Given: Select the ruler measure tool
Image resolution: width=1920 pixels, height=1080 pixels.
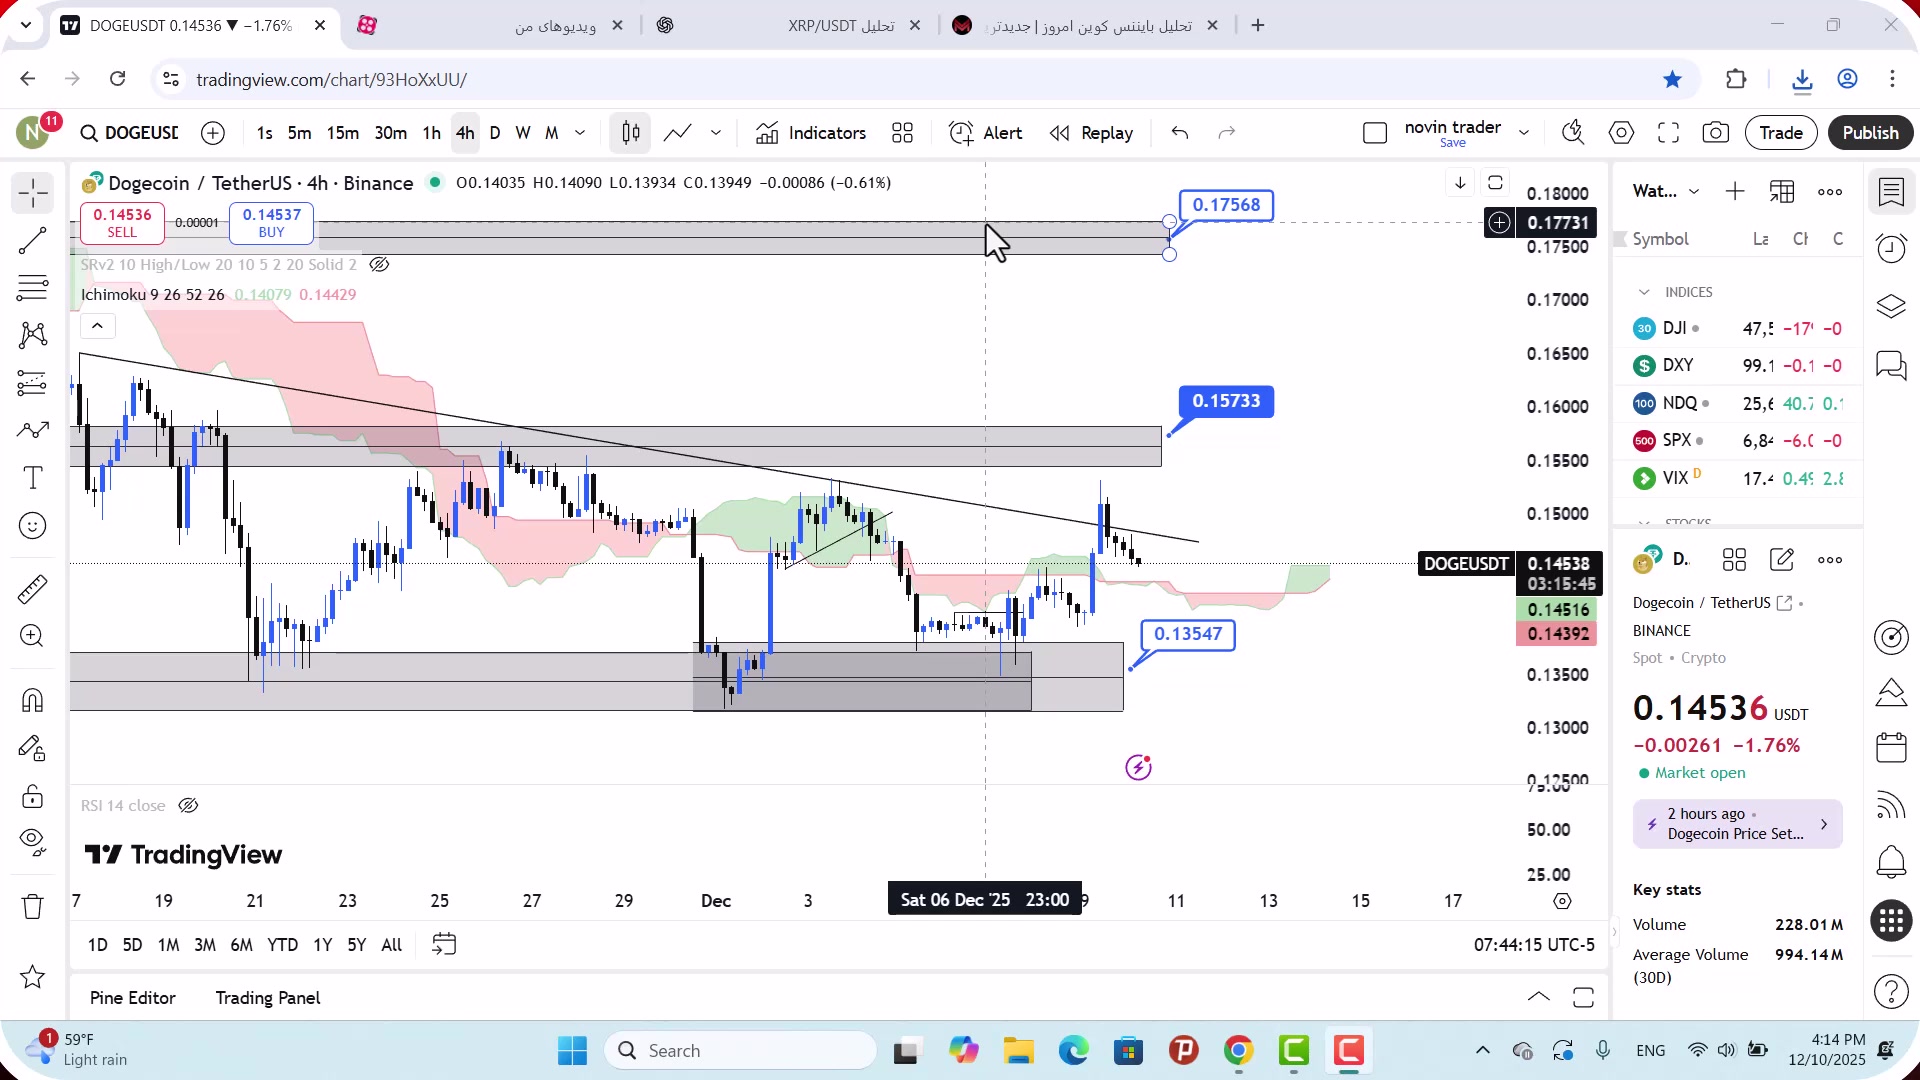Looking at the screenshot, I should (x=33, y=589).
